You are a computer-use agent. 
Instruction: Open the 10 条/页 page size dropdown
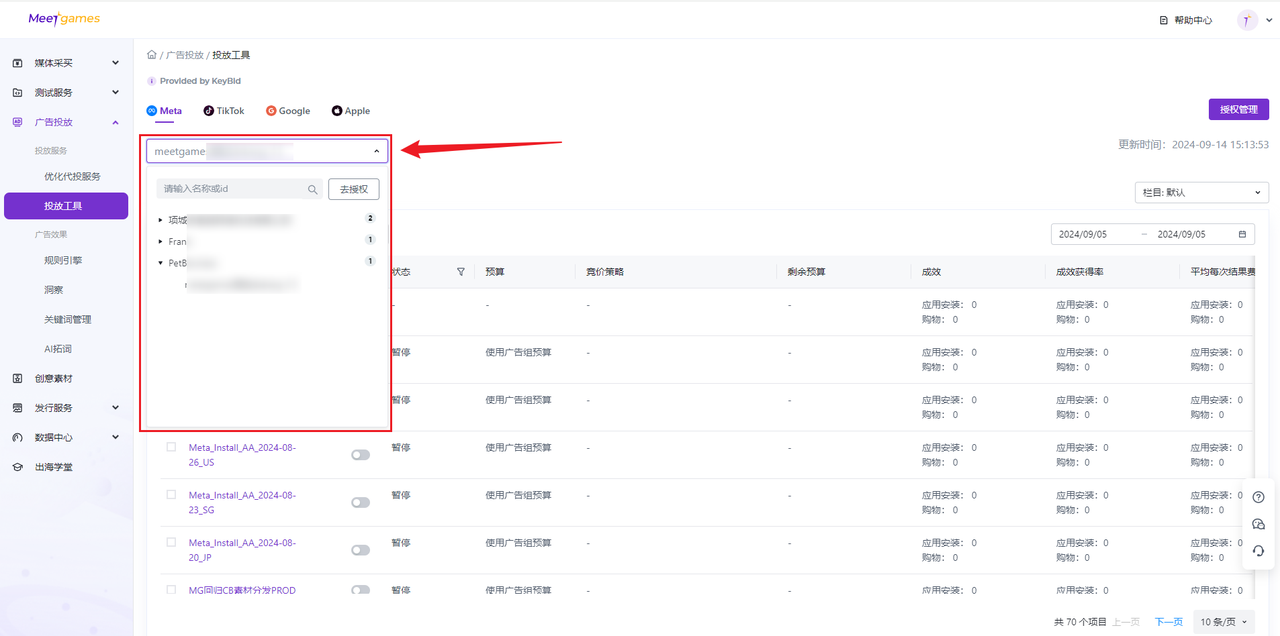coord(1225,622)
